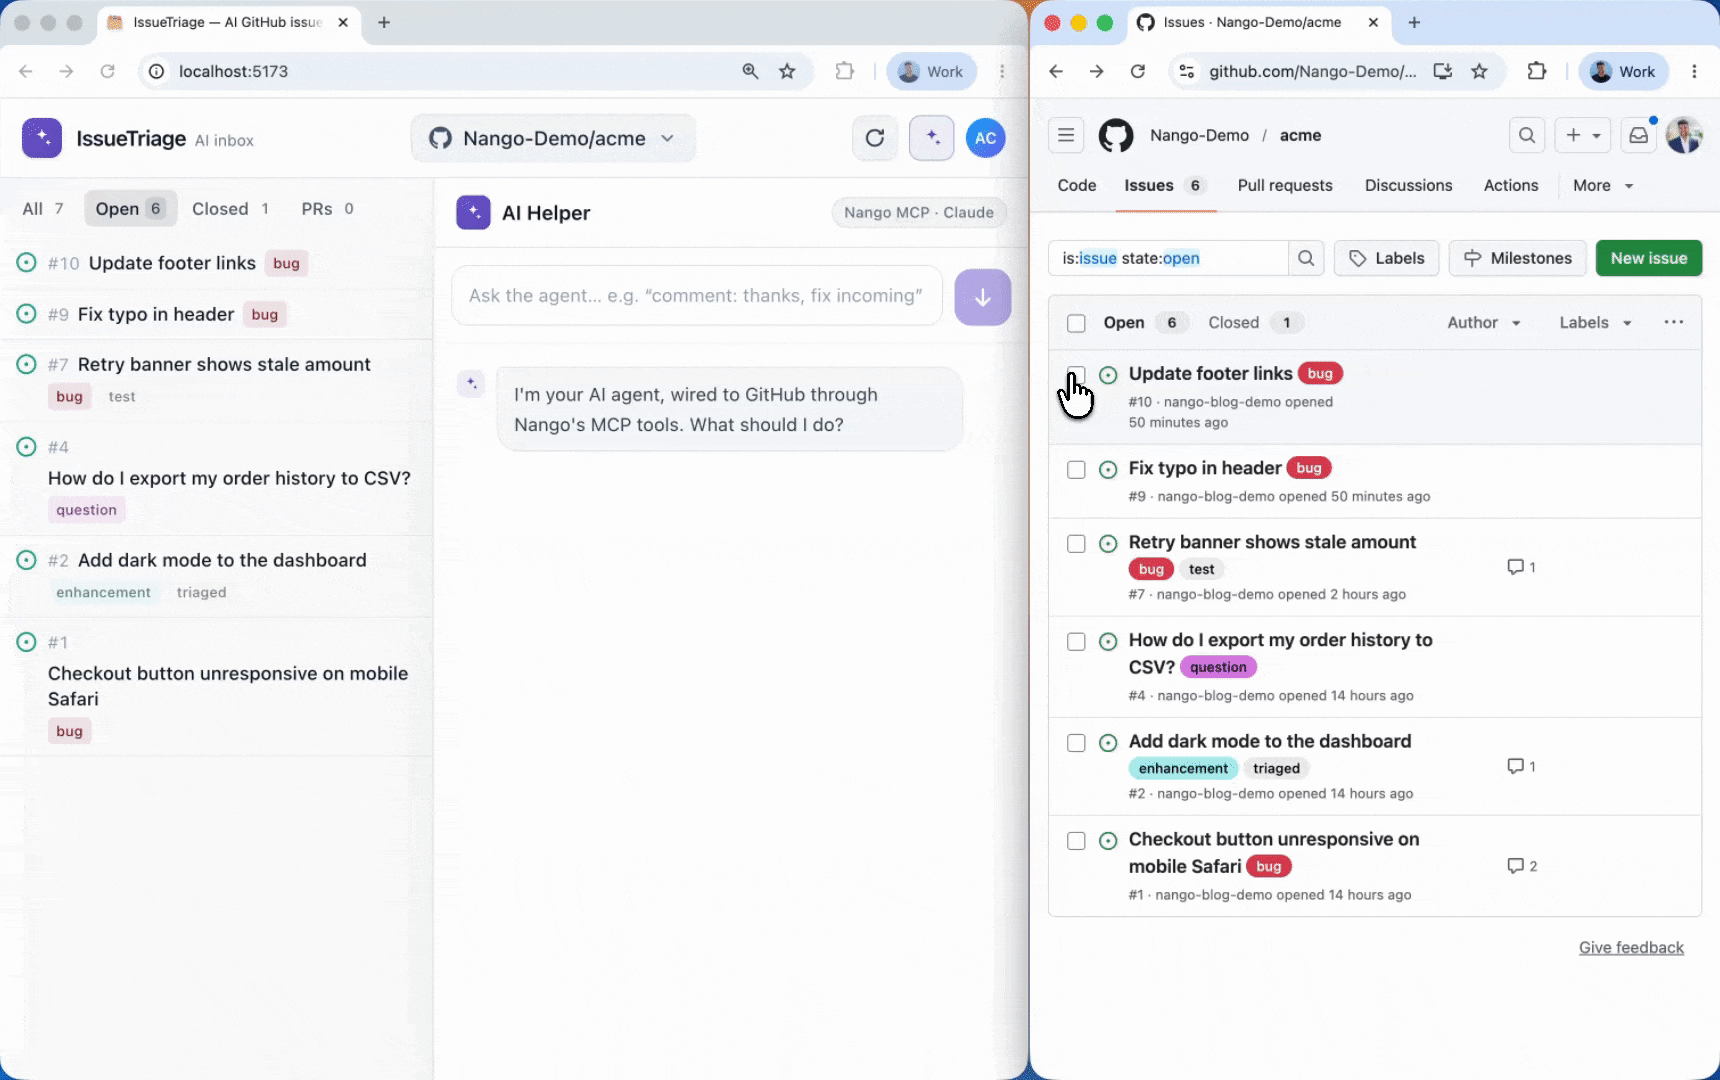Screen dimensions: 1720x1080
Task: Select the PRs tab in IssueTriage
Action: pos(327,208)
